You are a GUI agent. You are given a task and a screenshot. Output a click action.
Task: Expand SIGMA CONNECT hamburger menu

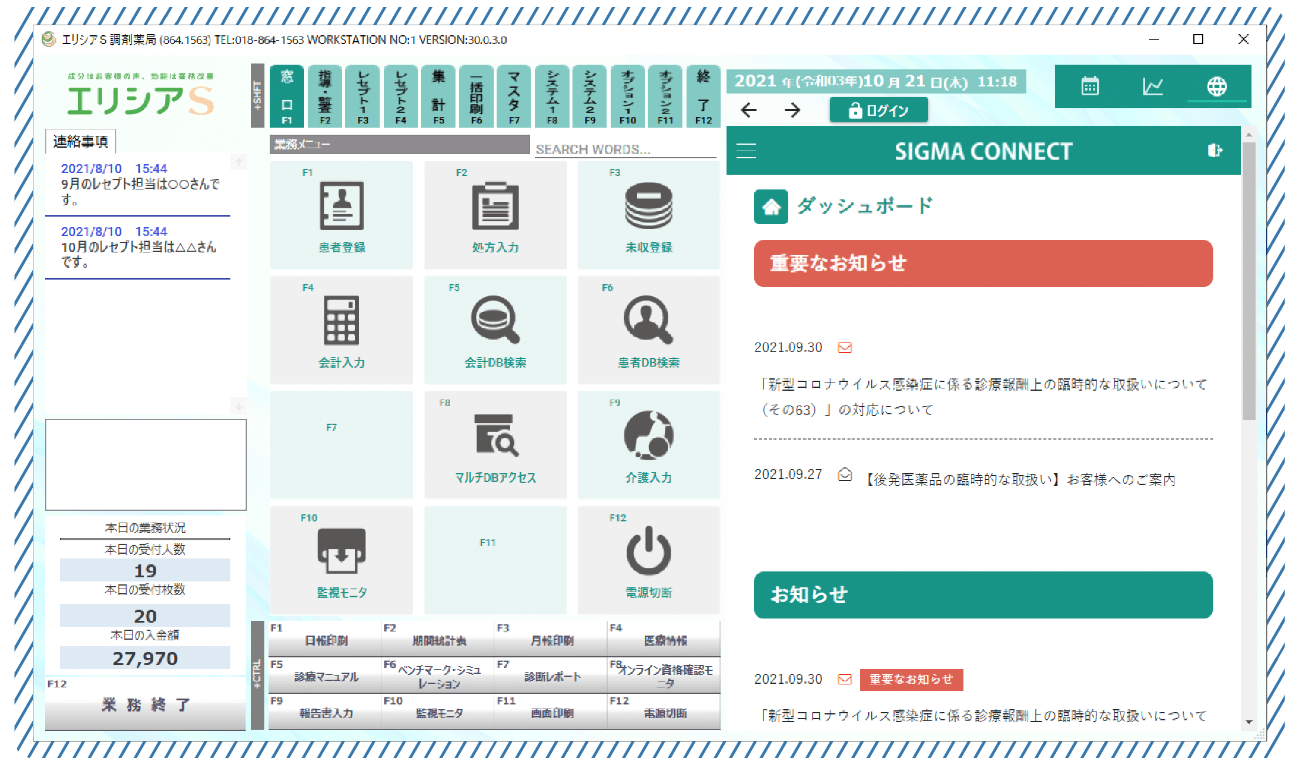[746, 151]
